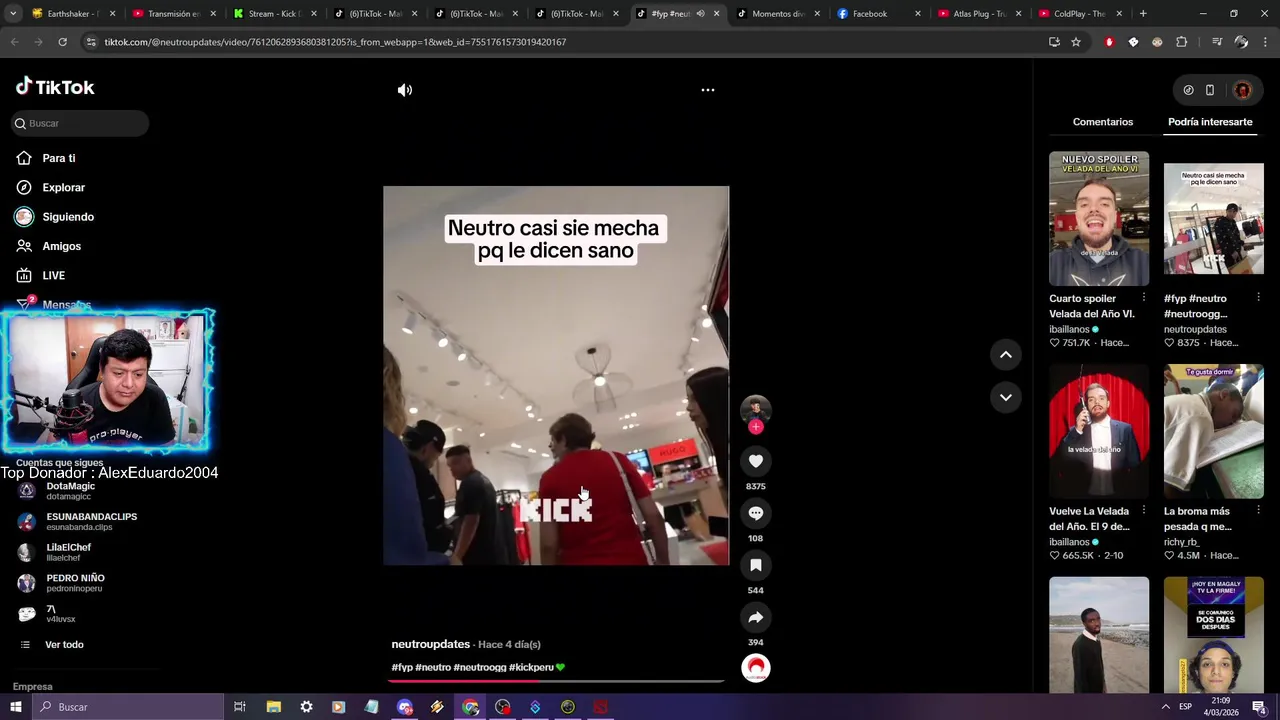This screenshot has width=1280, height=720.
Task: Open the DotaMagic followed account
Action: [70, 491]
